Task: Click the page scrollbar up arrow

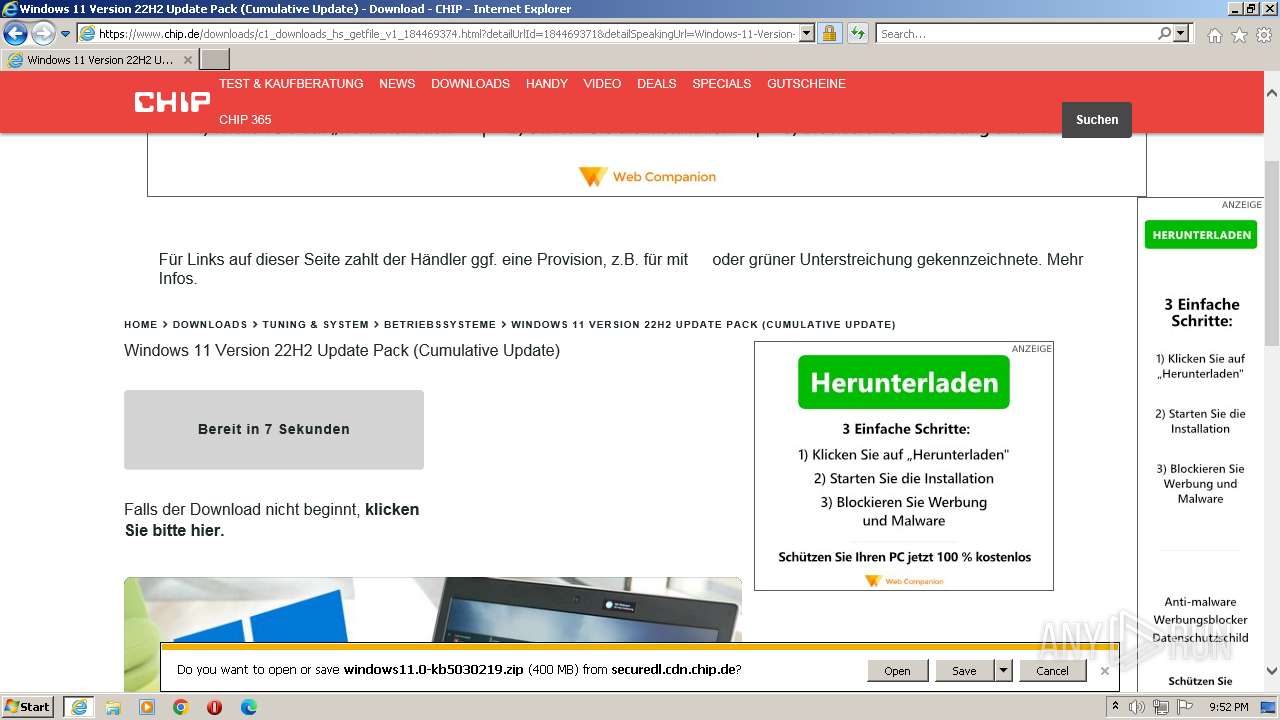Action: [1272, 92]
